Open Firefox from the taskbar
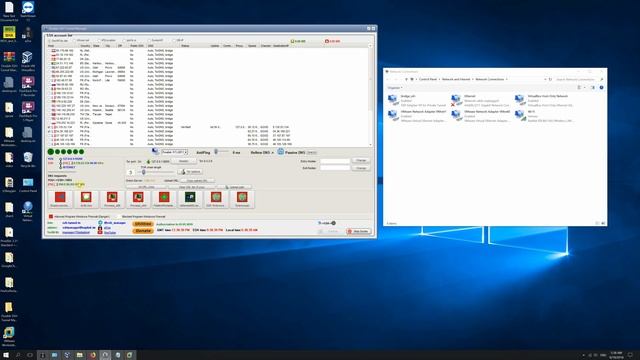The image size is (640, 360). coord(93,355)
